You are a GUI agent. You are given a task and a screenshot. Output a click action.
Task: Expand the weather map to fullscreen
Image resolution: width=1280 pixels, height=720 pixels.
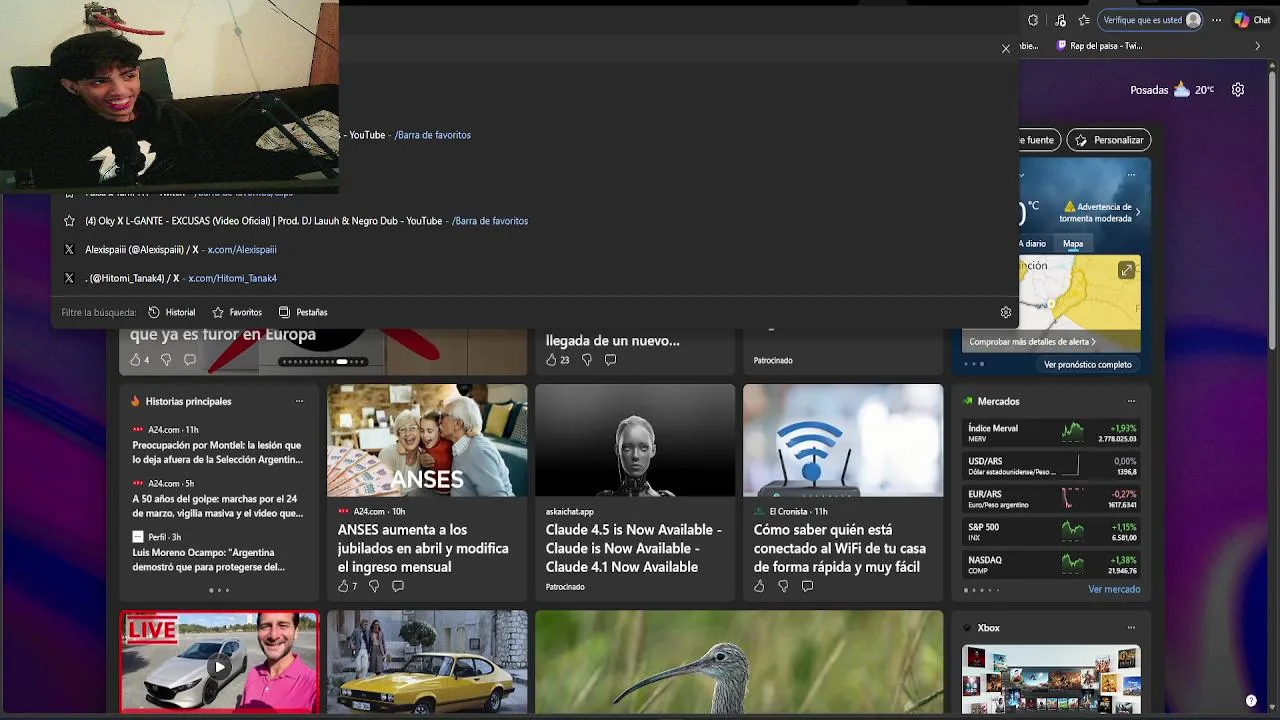tap(1127, 270)
